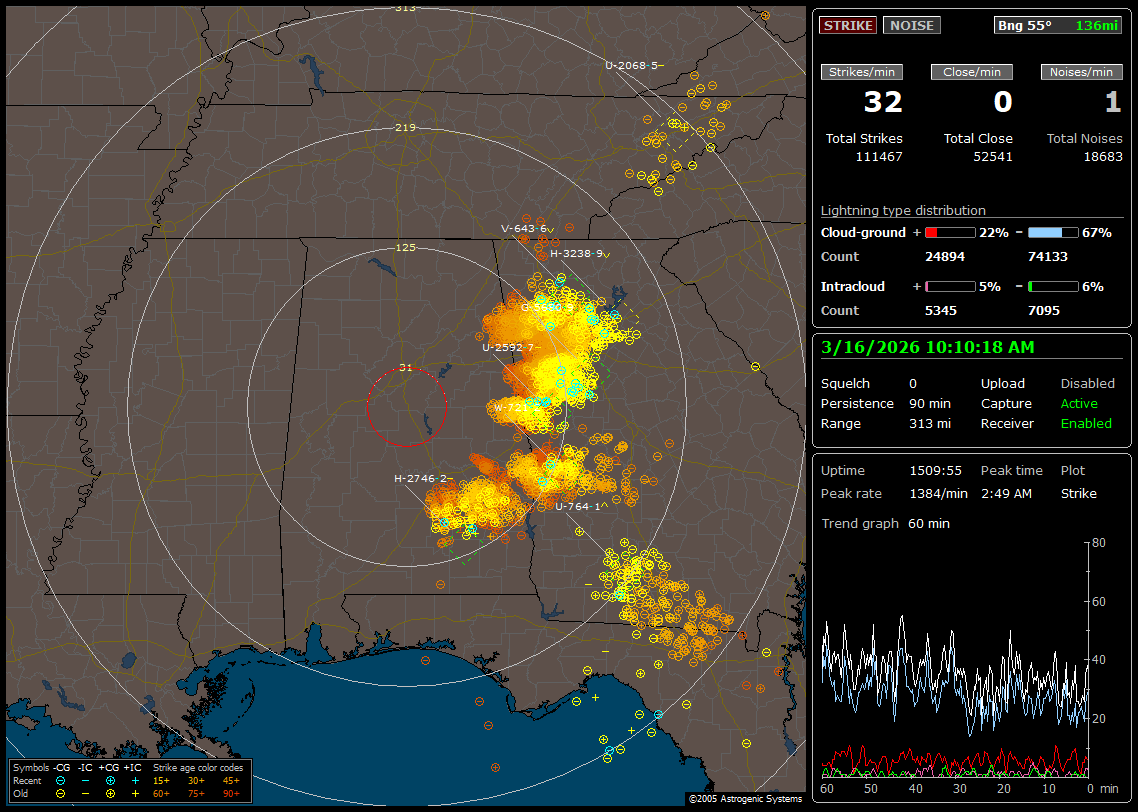Click the recent +IC cyan plus in legend
The image size is (1138, 812).
click(135, 780)
